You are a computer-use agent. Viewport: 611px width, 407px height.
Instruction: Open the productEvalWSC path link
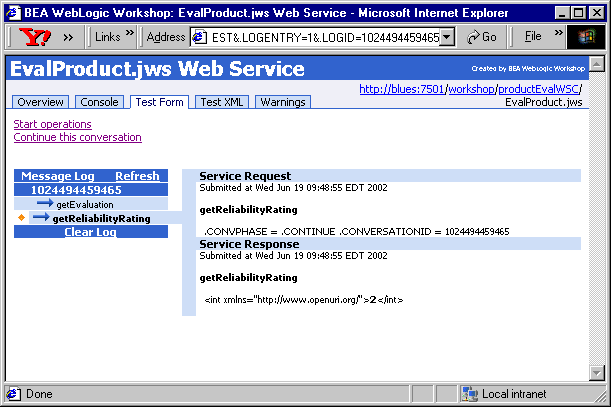pyautogui.click(x=539, y=89)
